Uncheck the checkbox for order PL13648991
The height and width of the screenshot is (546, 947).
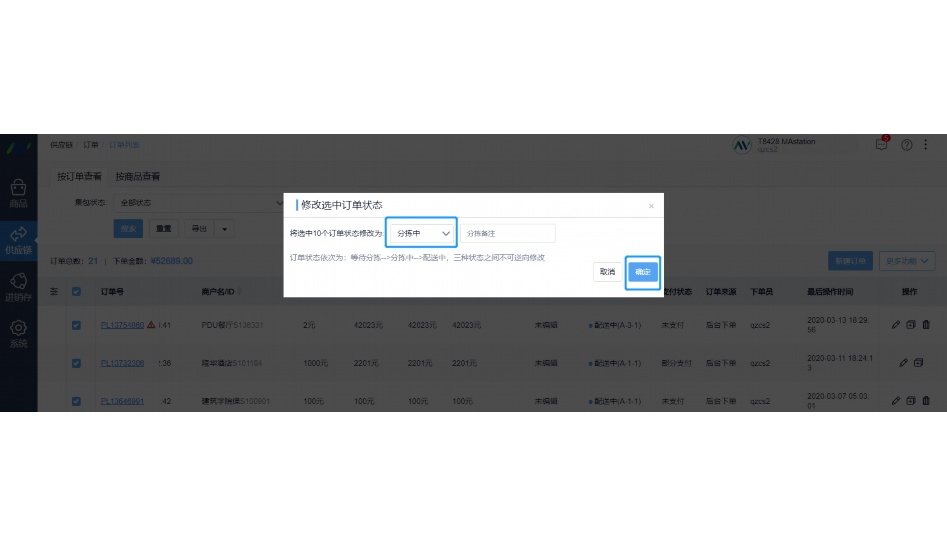point(76,401)
